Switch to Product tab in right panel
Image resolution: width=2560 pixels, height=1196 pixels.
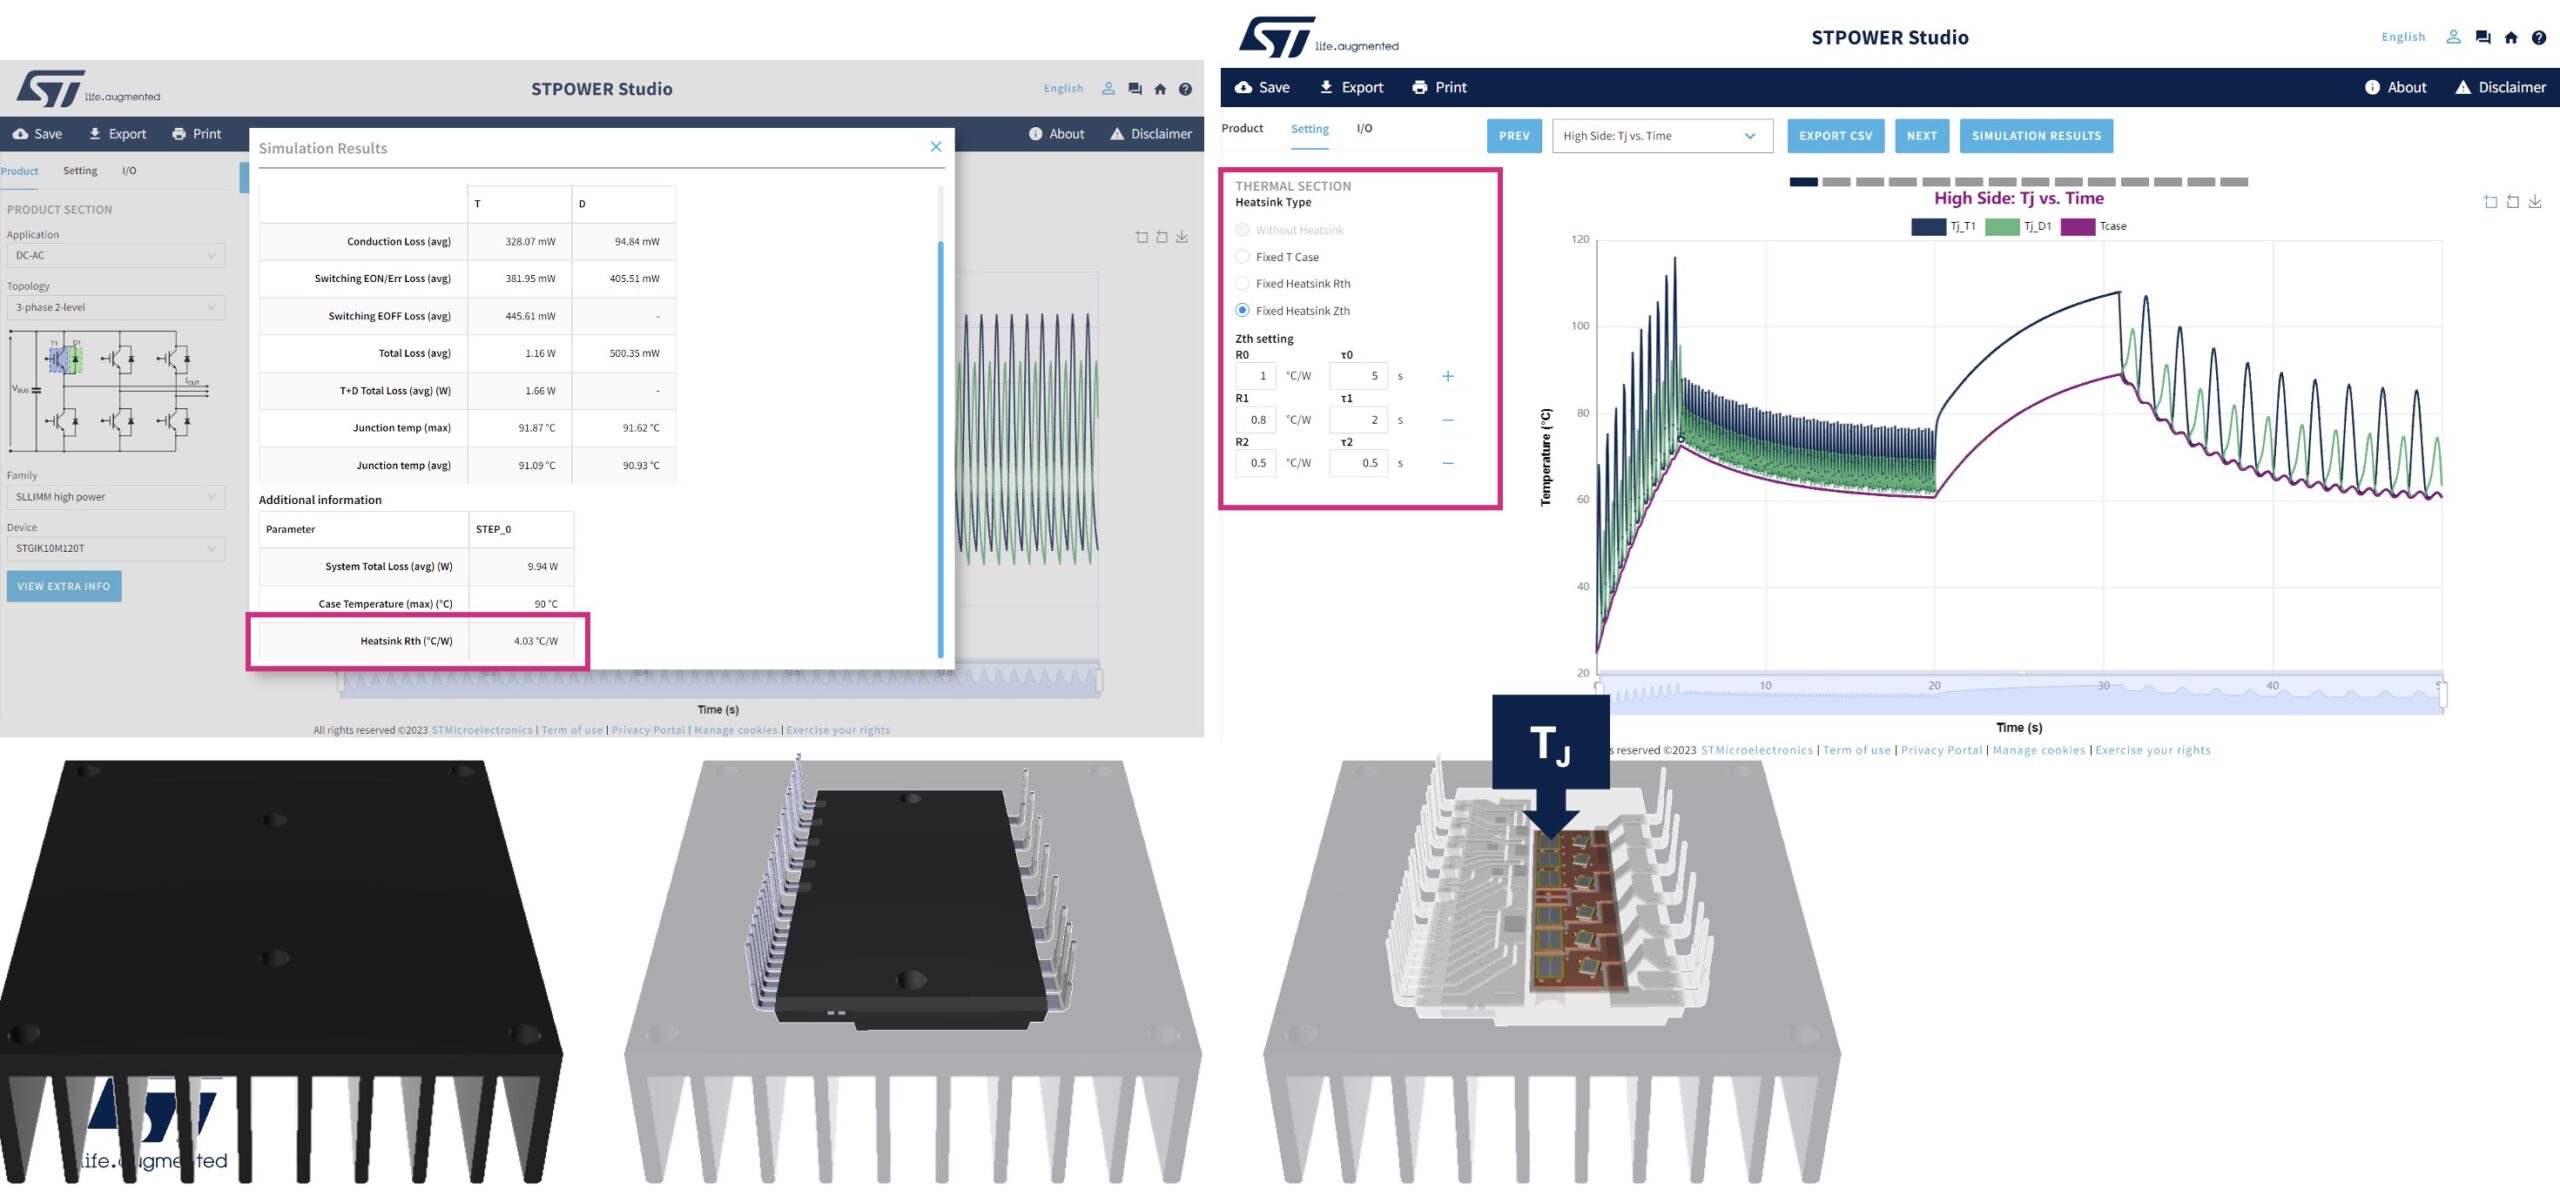point(1242,128)
